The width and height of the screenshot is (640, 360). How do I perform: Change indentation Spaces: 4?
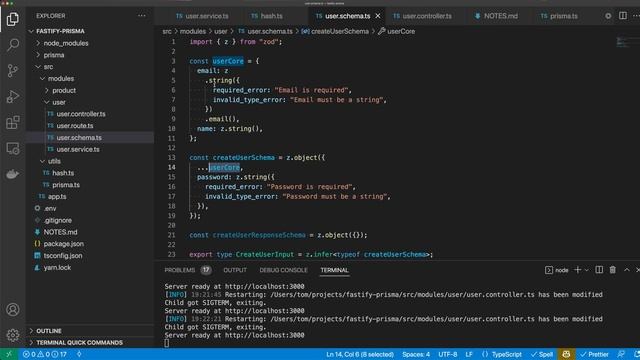(x=416, y=354)
